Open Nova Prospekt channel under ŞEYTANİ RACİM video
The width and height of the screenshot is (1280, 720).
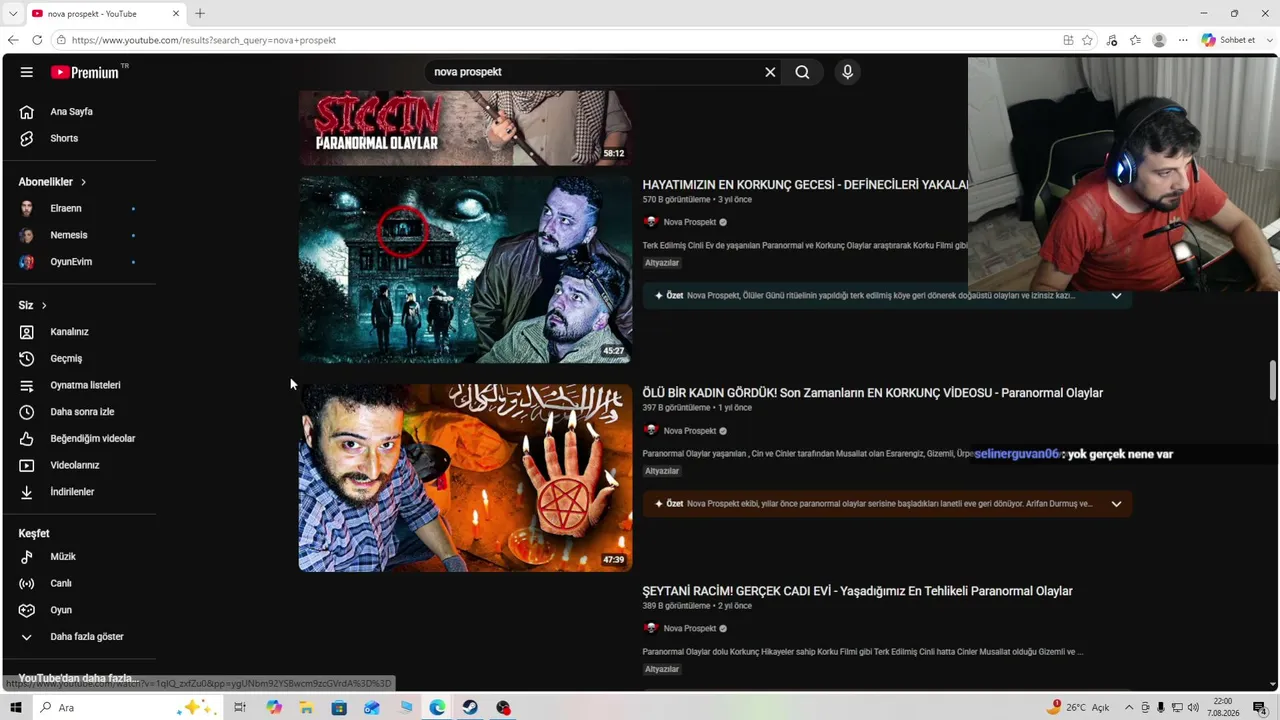click(x=690, y=629)
